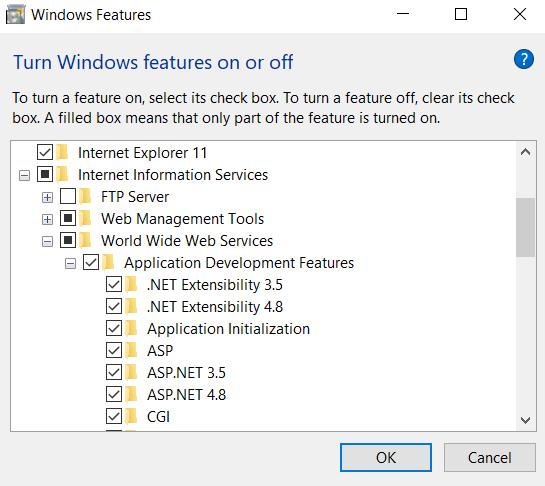Uncheck the .NET Extensibility 4.8 checkbox
Viewport: 545px width, 486px height.
click(x=114, y=306)
